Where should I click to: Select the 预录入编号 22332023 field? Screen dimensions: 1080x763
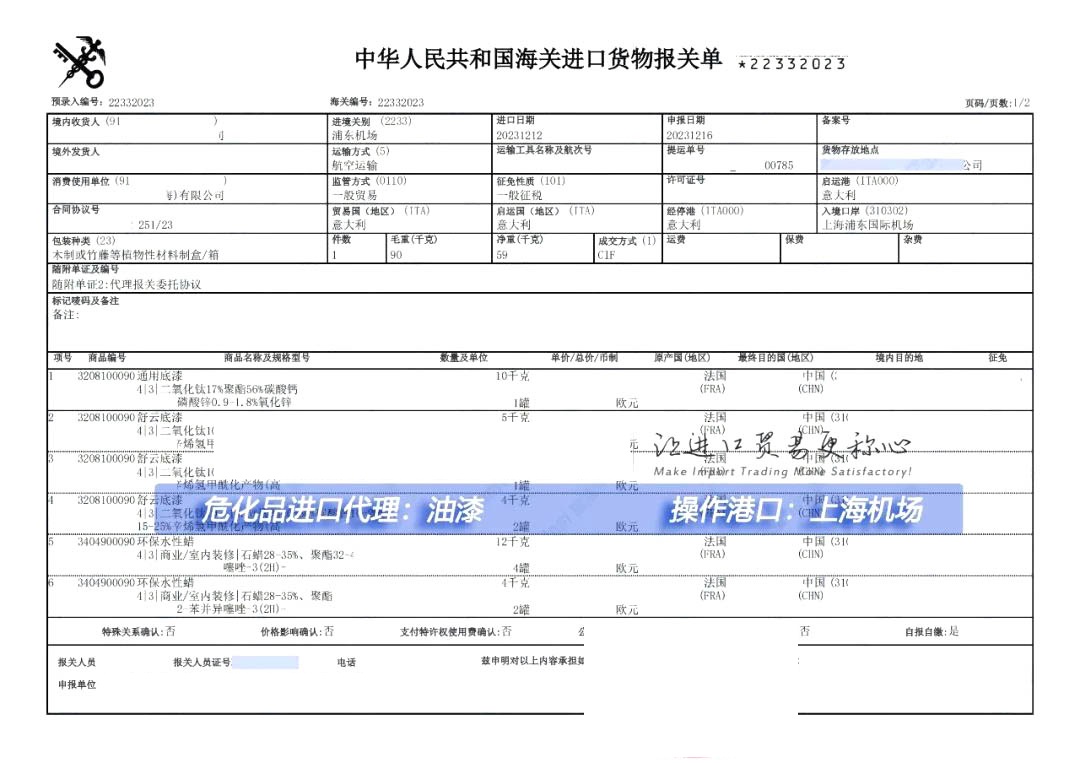[103, 103]
